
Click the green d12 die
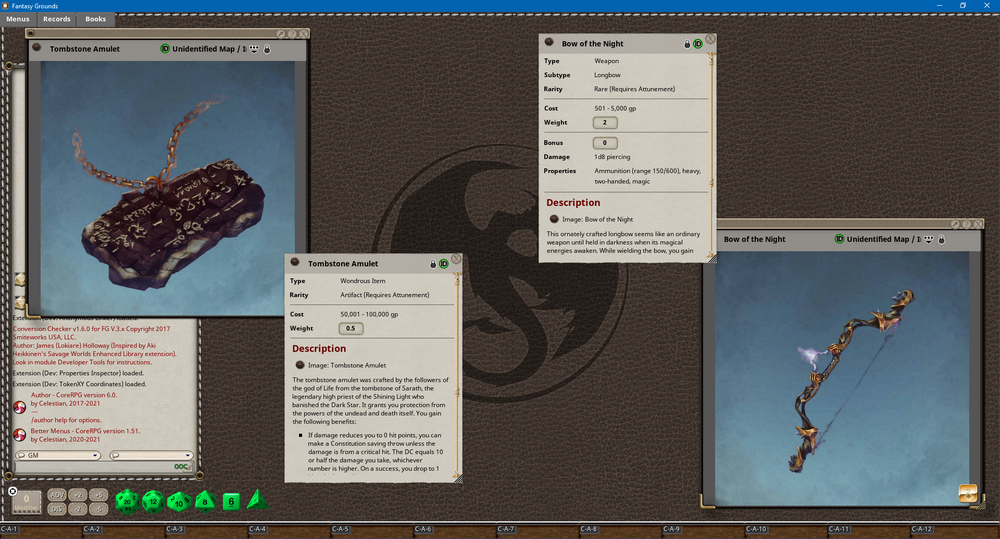[152, 500]
